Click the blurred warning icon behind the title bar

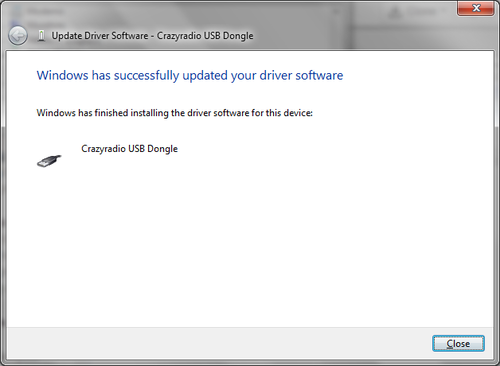[395, 13]
